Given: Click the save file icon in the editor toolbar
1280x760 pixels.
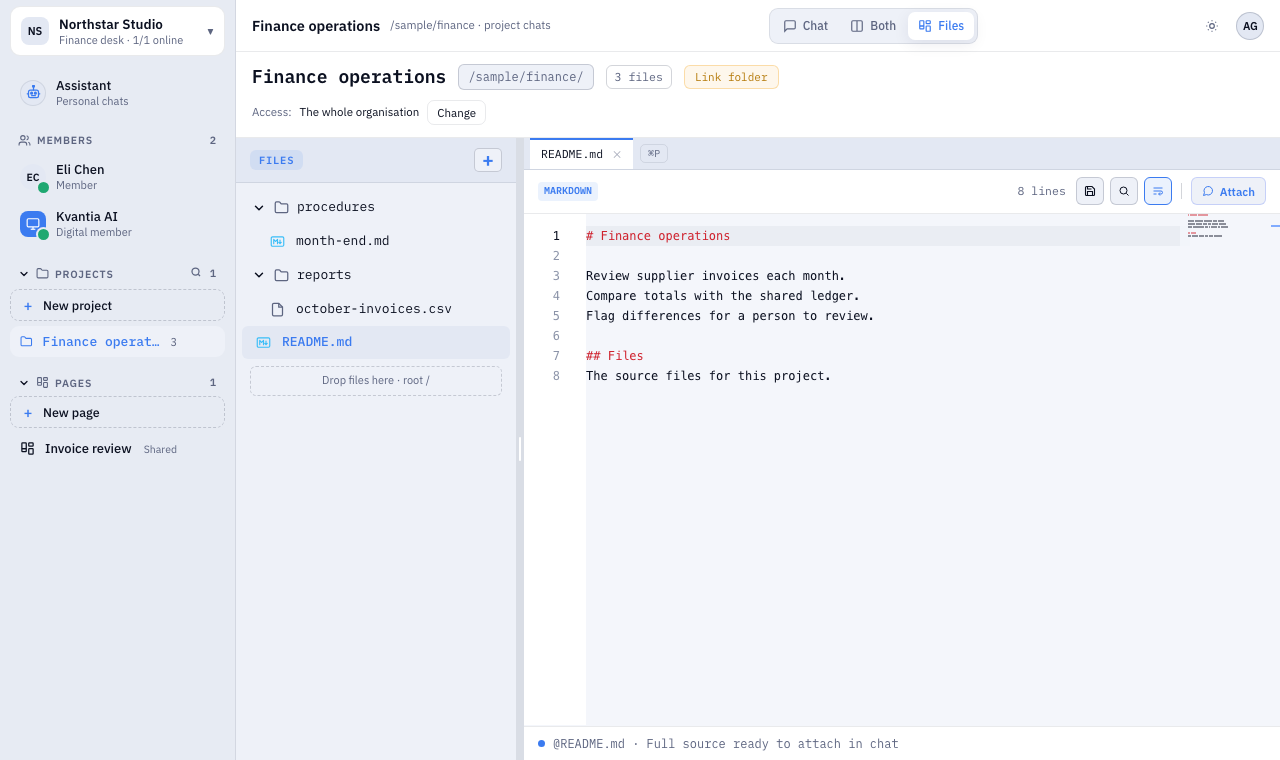Looking at the screenshot, I should [x=1090, y=191].
